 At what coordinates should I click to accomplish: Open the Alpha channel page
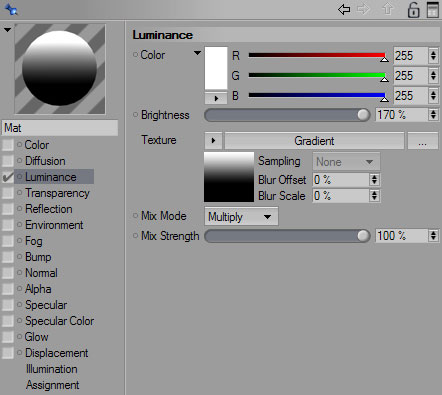38,289
